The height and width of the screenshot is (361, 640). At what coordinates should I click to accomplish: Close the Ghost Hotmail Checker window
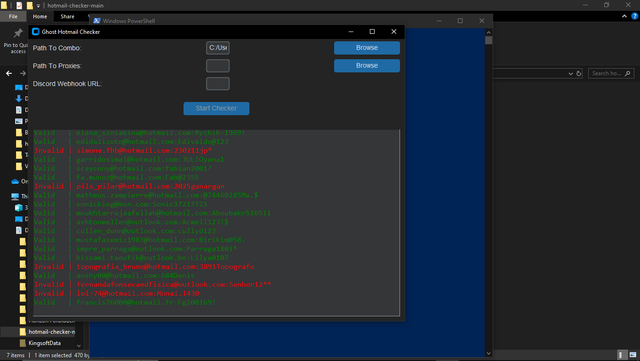point(393,31)
